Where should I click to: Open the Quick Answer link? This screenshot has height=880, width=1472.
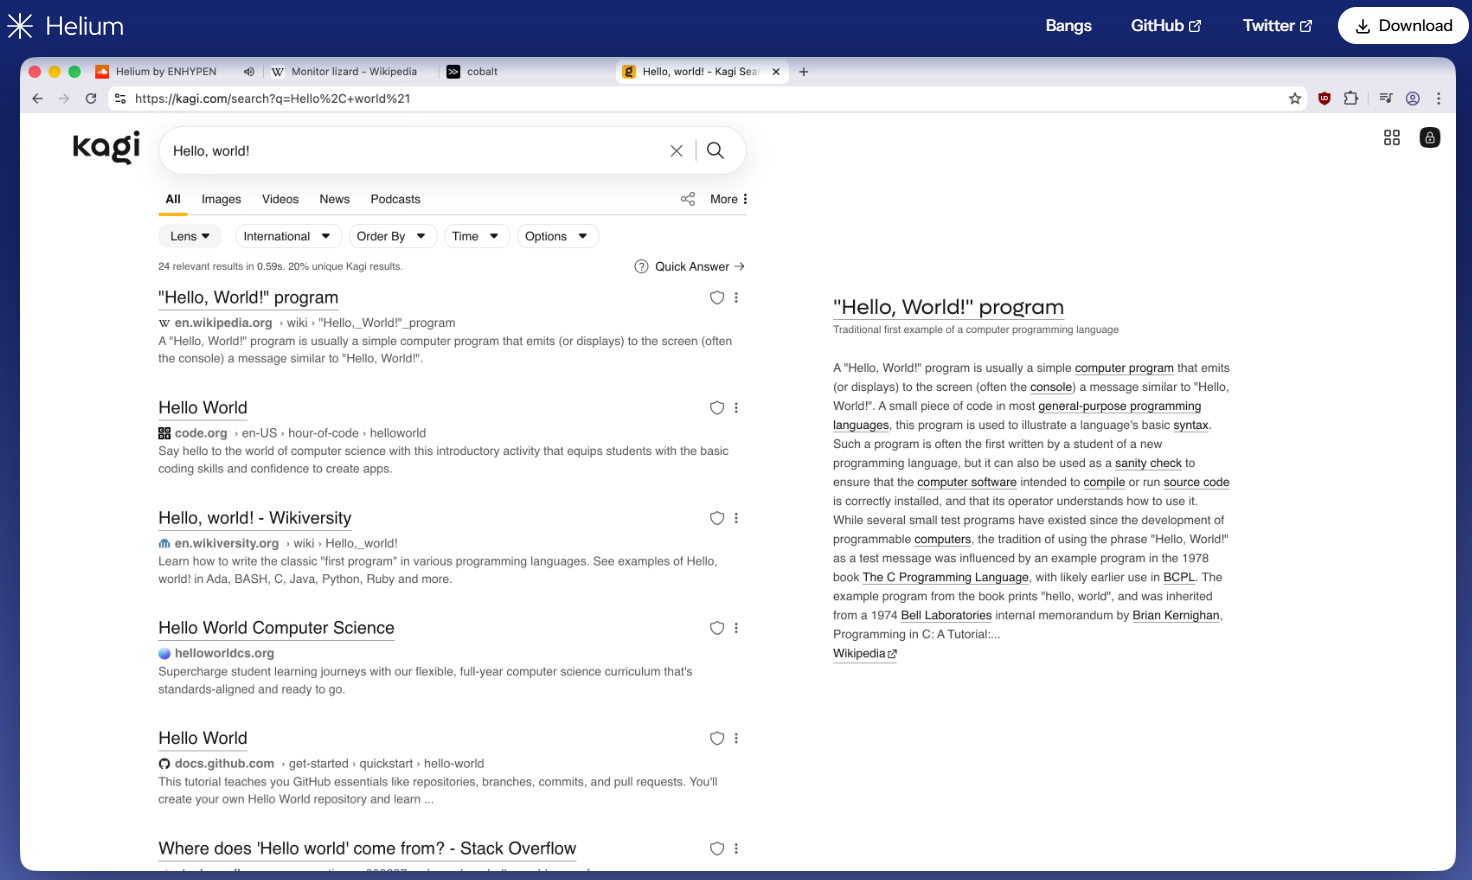point(690,267)
